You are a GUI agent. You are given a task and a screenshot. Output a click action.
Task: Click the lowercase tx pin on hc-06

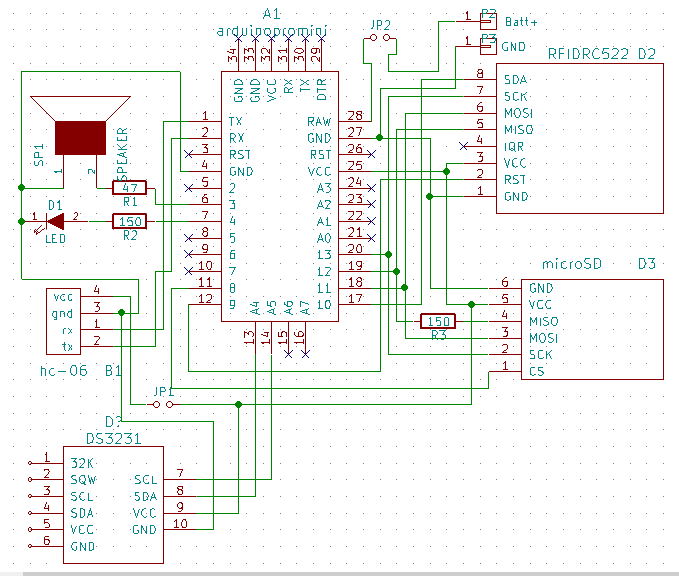coord(67,346)
